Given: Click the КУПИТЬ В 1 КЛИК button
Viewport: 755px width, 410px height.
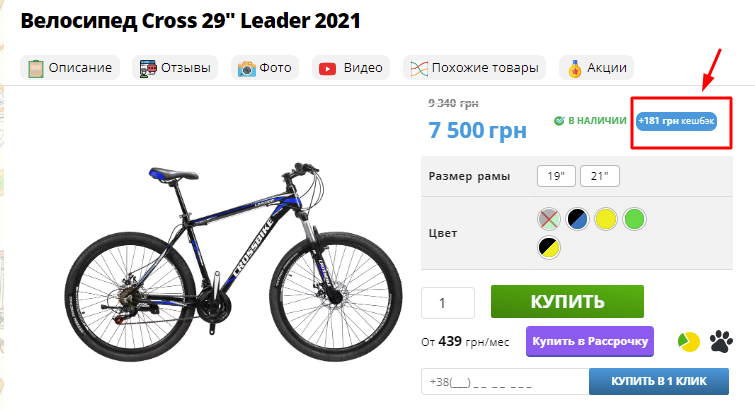Looking at the screenshot, I should tap(659, 381).
